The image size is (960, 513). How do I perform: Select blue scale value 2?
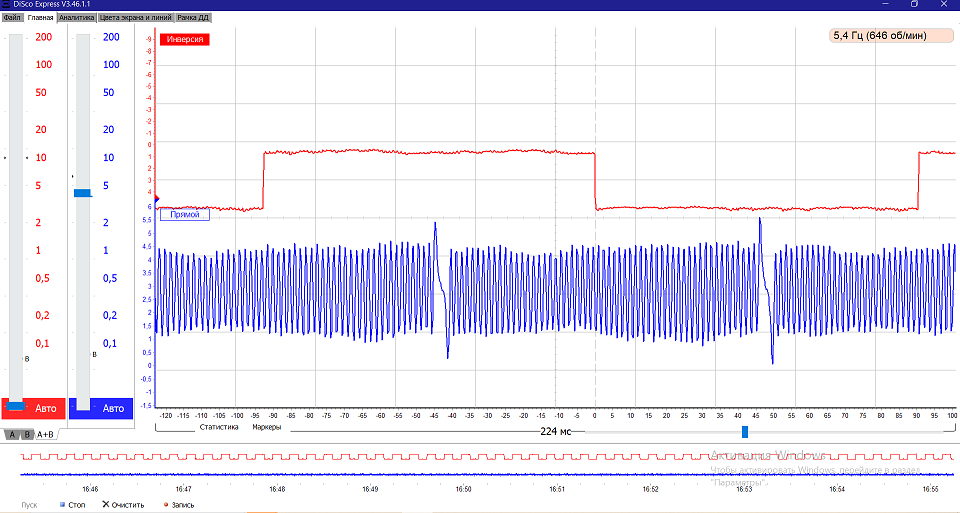click(x=105, y=223)
